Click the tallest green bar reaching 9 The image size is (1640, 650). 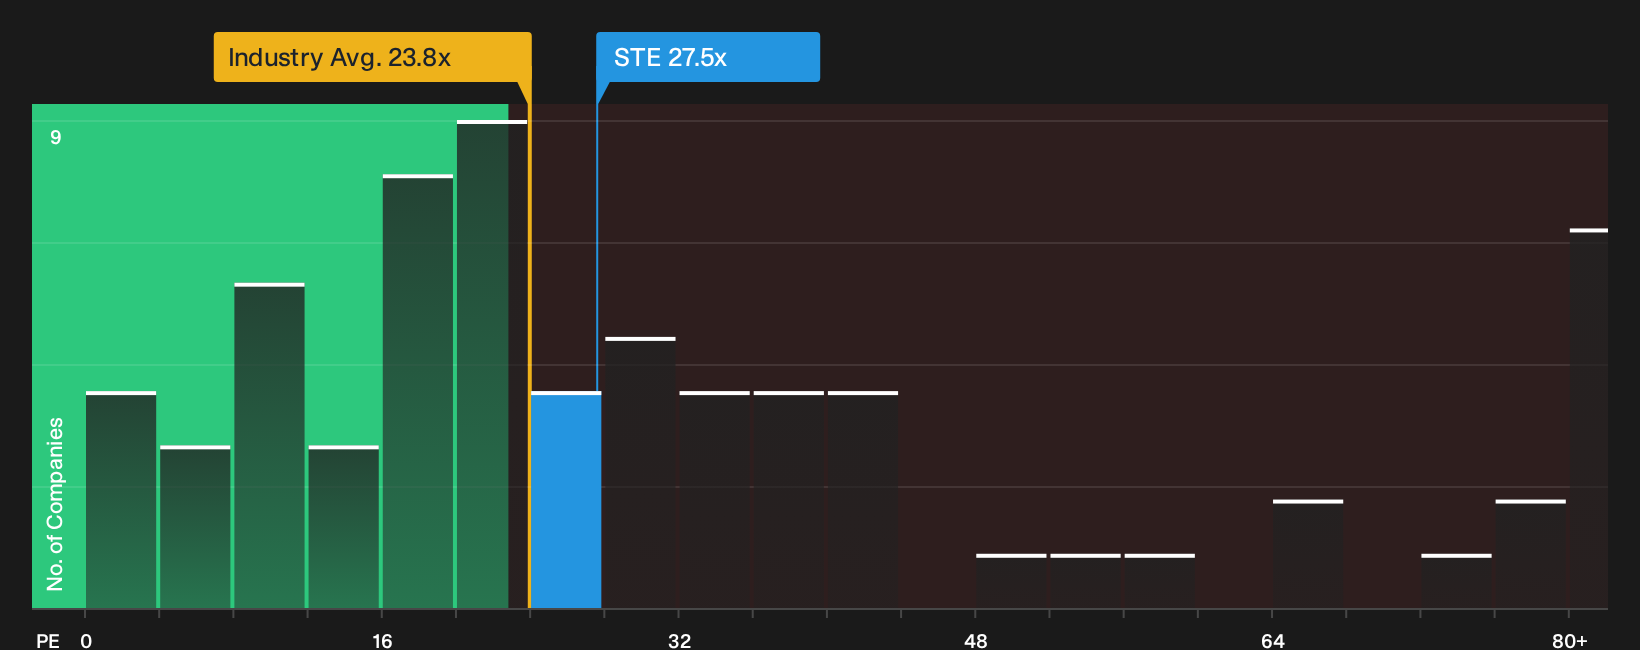[x=491, y=364]
